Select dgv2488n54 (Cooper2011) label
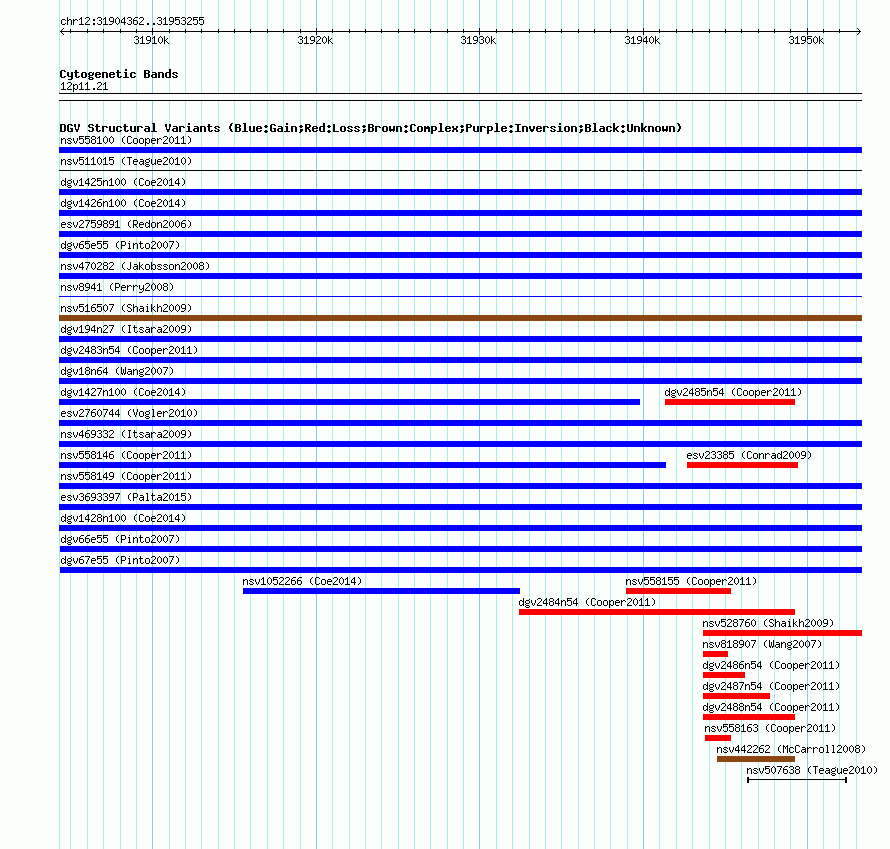 (x=771, y=707)
